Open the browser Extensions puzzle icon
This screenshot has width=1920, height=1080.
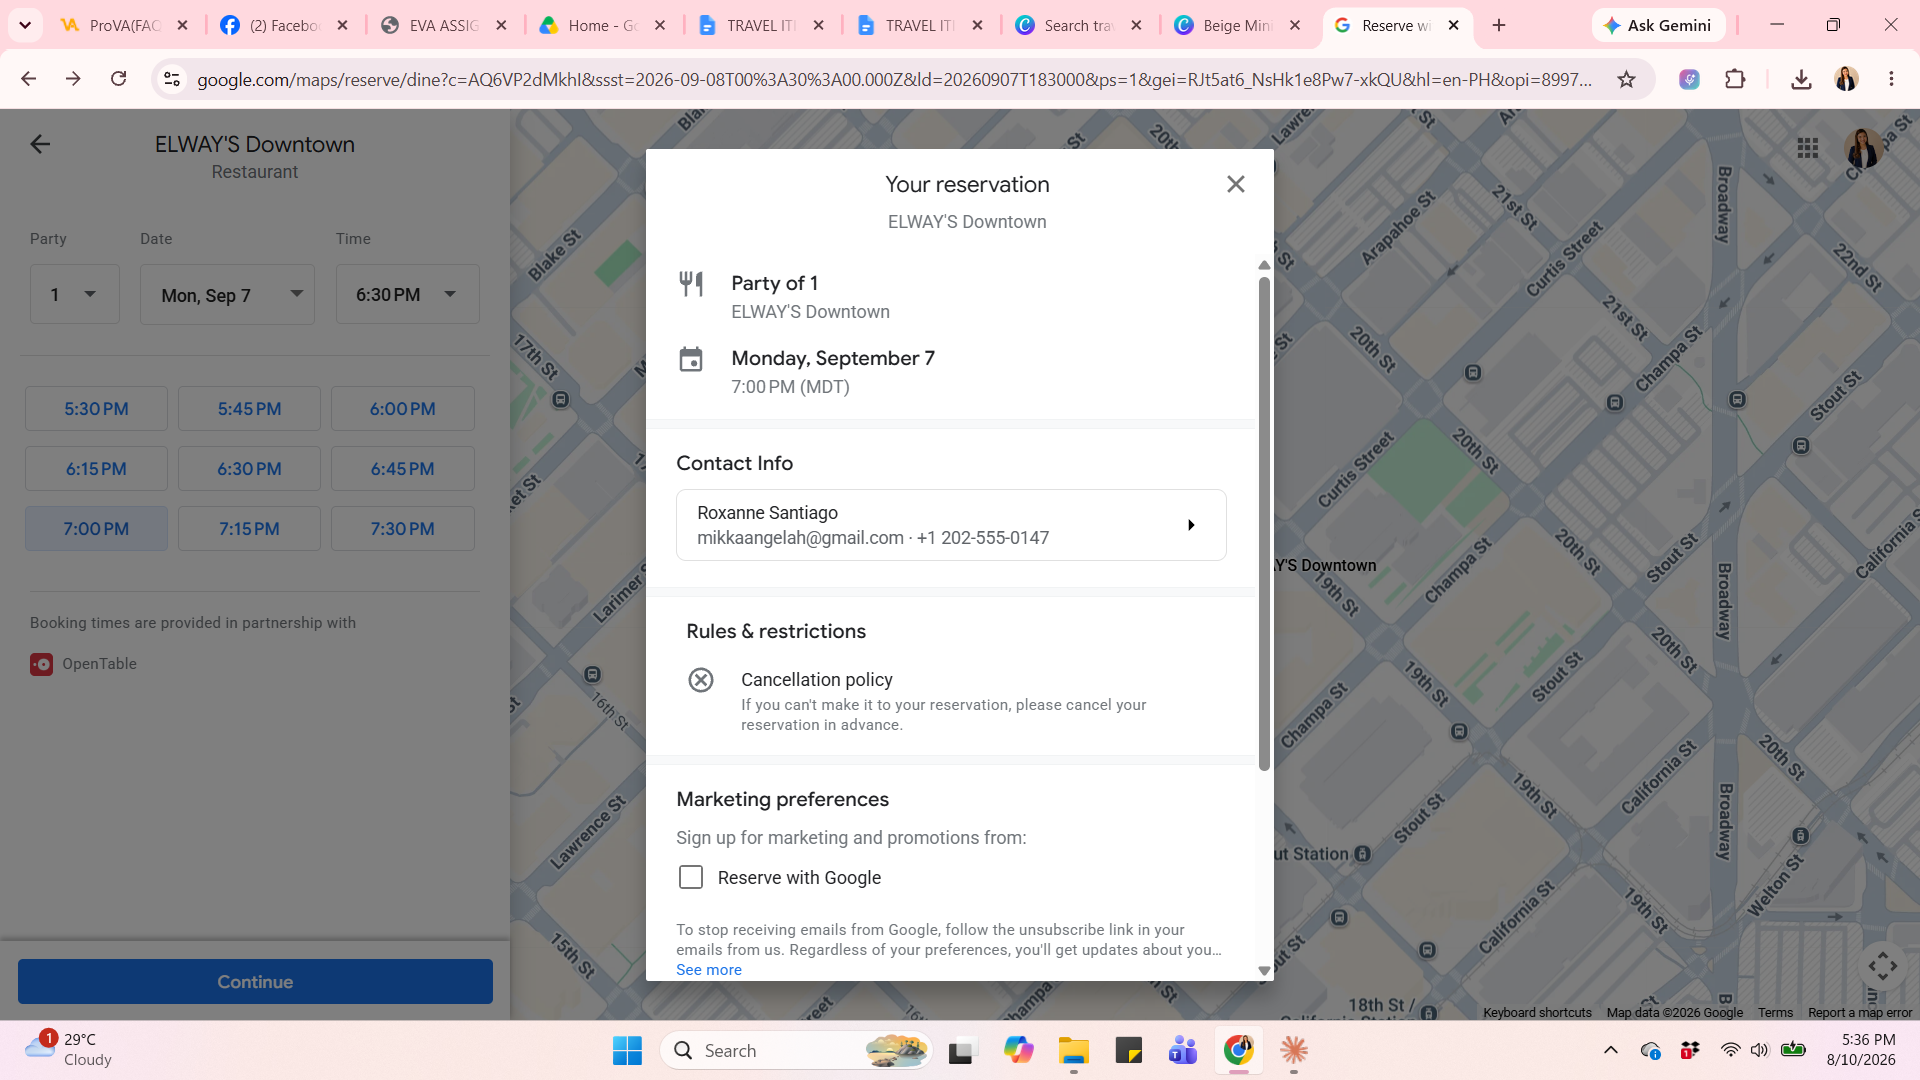click(x=1735, y=79)
